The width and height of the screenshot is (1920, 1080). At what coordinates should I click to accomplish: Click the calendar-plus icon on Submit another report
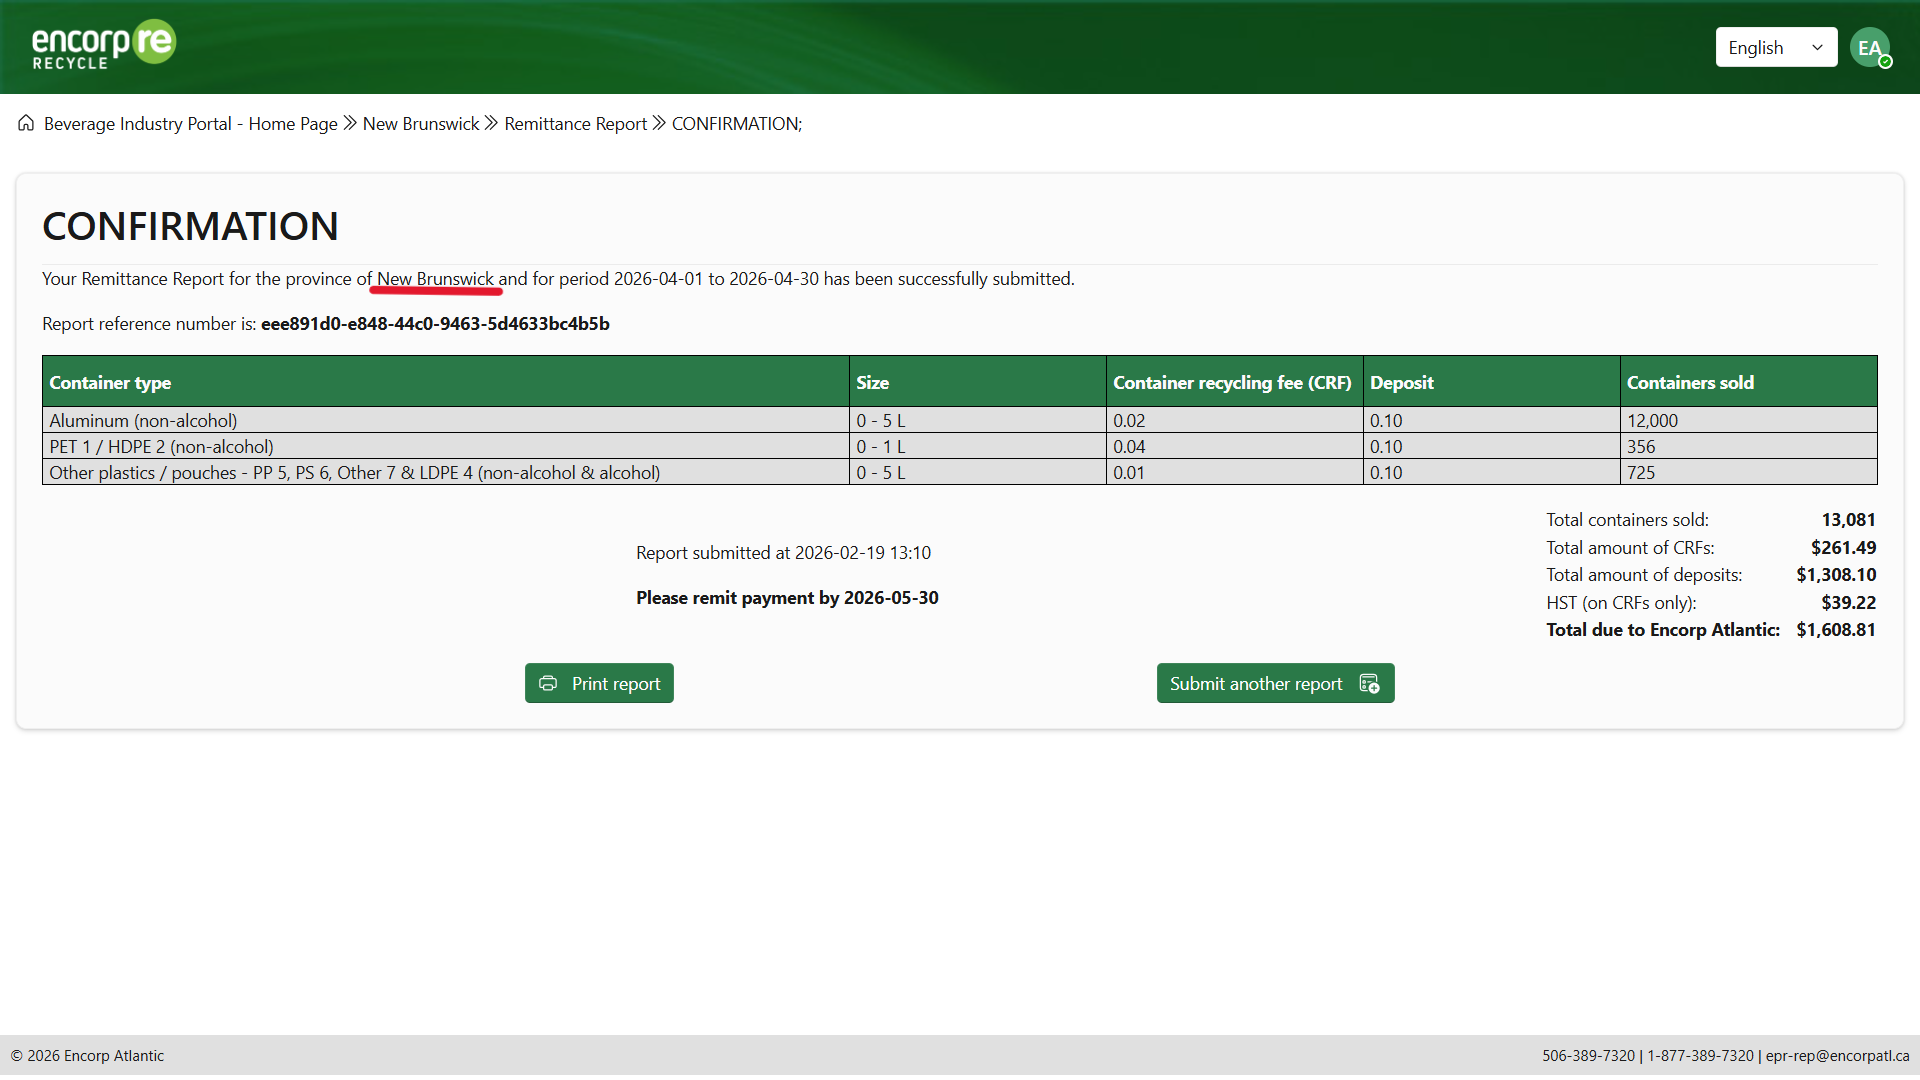[1369, 683]
